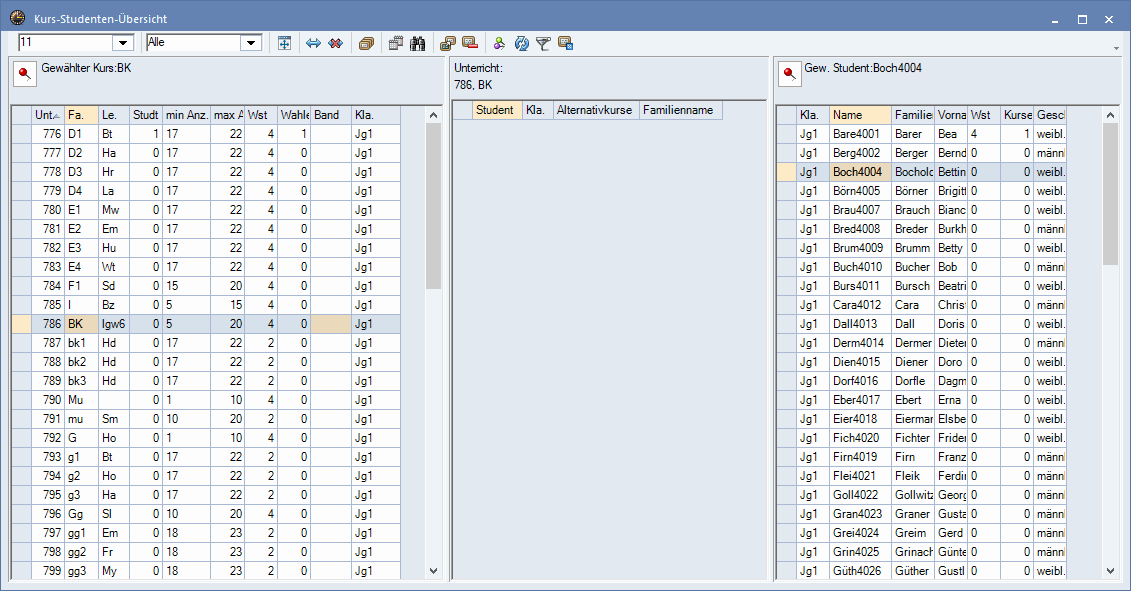Click the blue circular refresh icon

coord(521,43)
